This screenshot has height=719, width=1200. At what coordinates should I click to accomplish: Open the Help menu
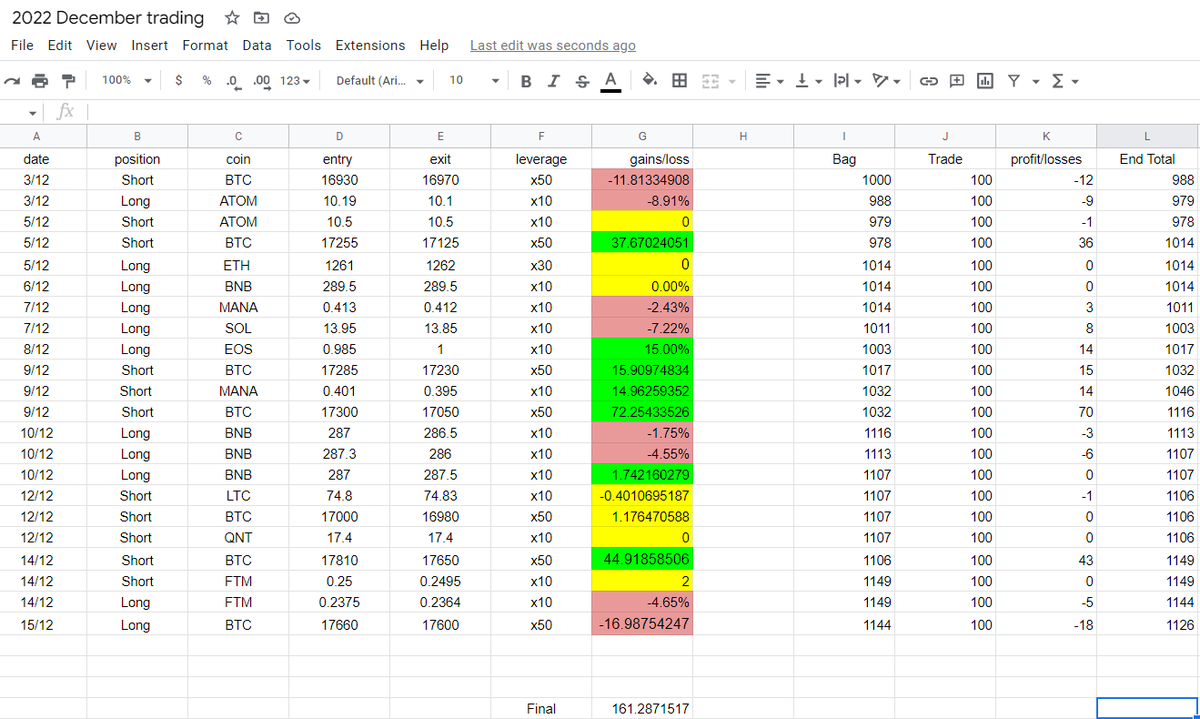point(434,45)
